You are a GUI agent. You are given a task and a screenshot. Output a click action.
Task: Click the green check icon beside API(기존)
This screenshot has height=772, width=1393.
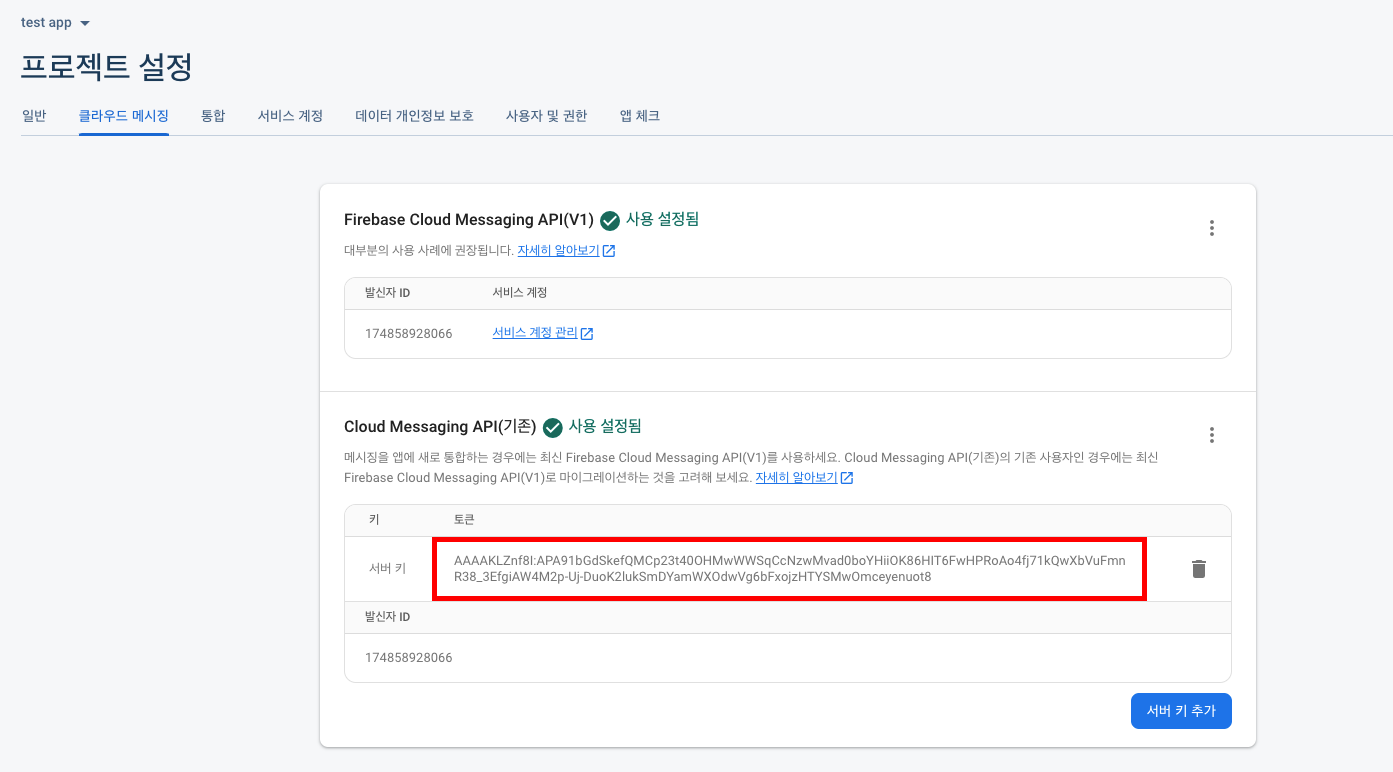coord(553,427)
